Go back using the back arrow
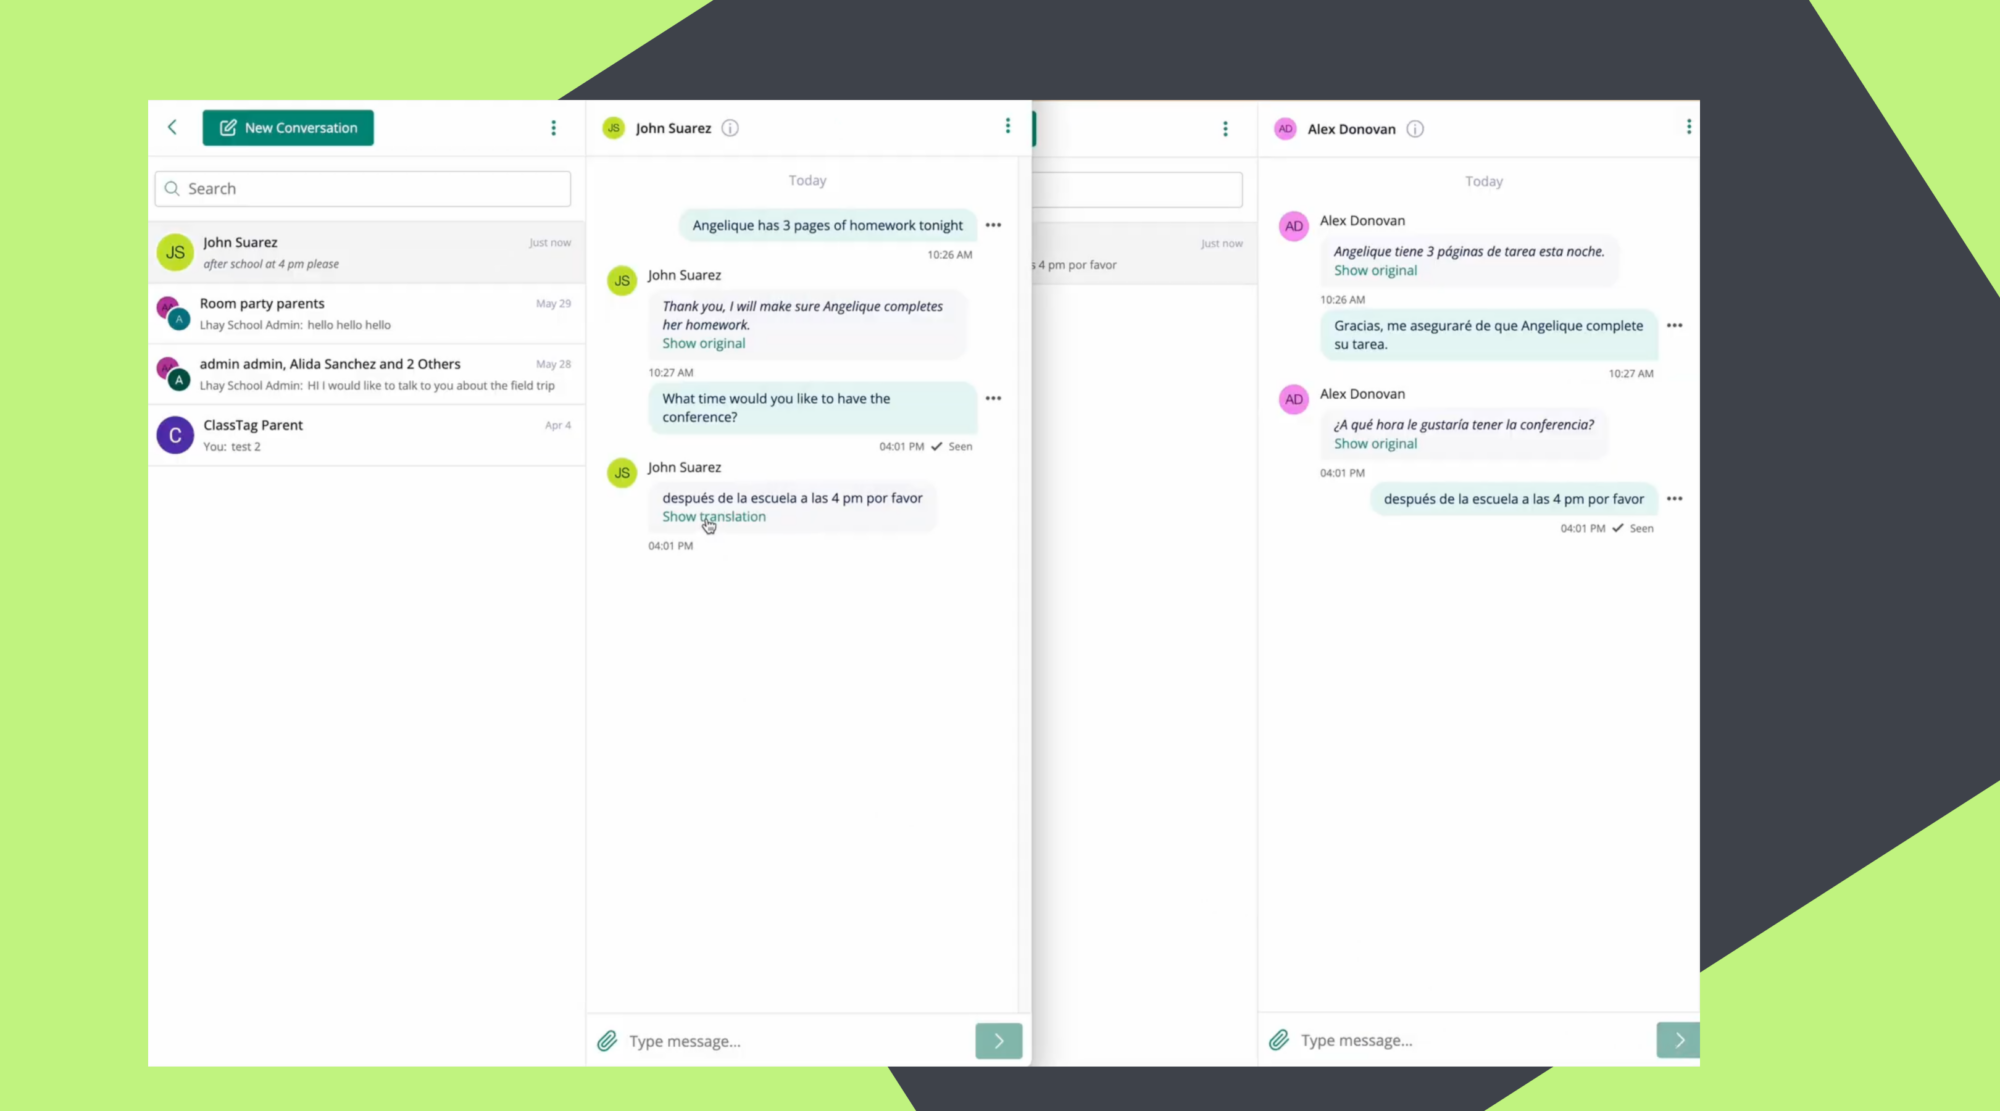2000x1111 pixels. pos(172,127)
